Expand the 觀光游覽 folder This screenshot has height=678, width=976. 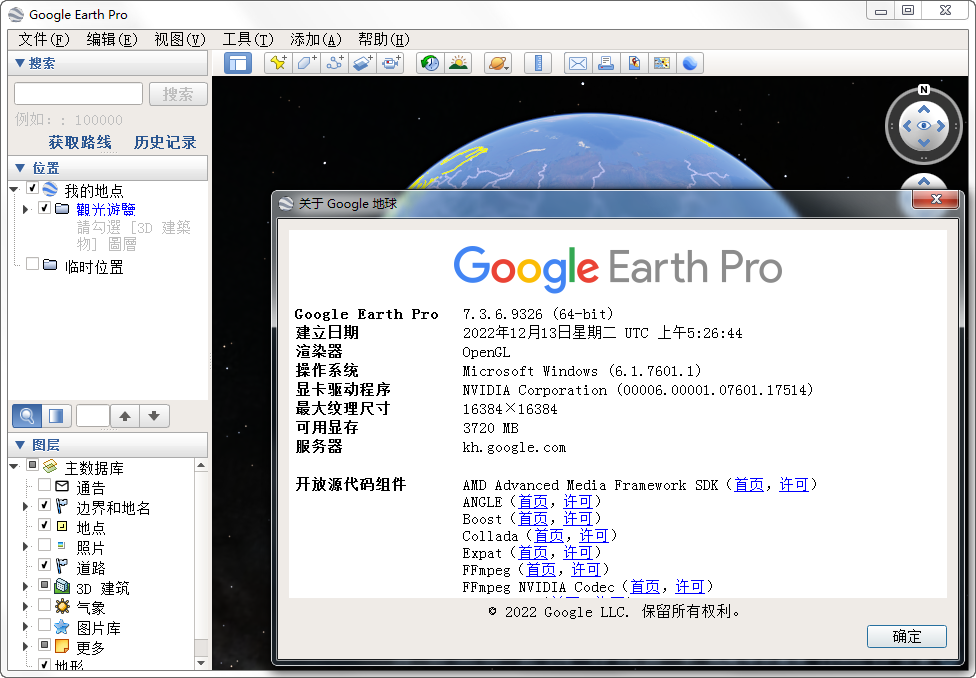click(25, 209)
